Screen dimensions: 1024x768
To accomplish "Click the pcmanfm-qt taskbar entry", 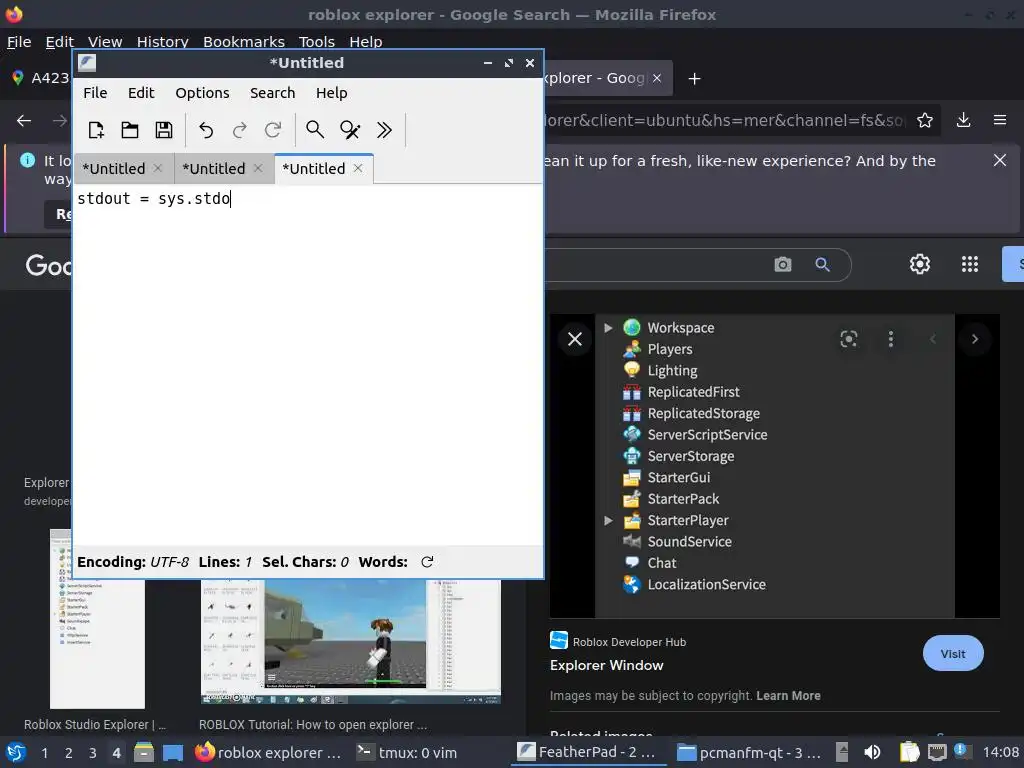I will (x=748, y=753).
